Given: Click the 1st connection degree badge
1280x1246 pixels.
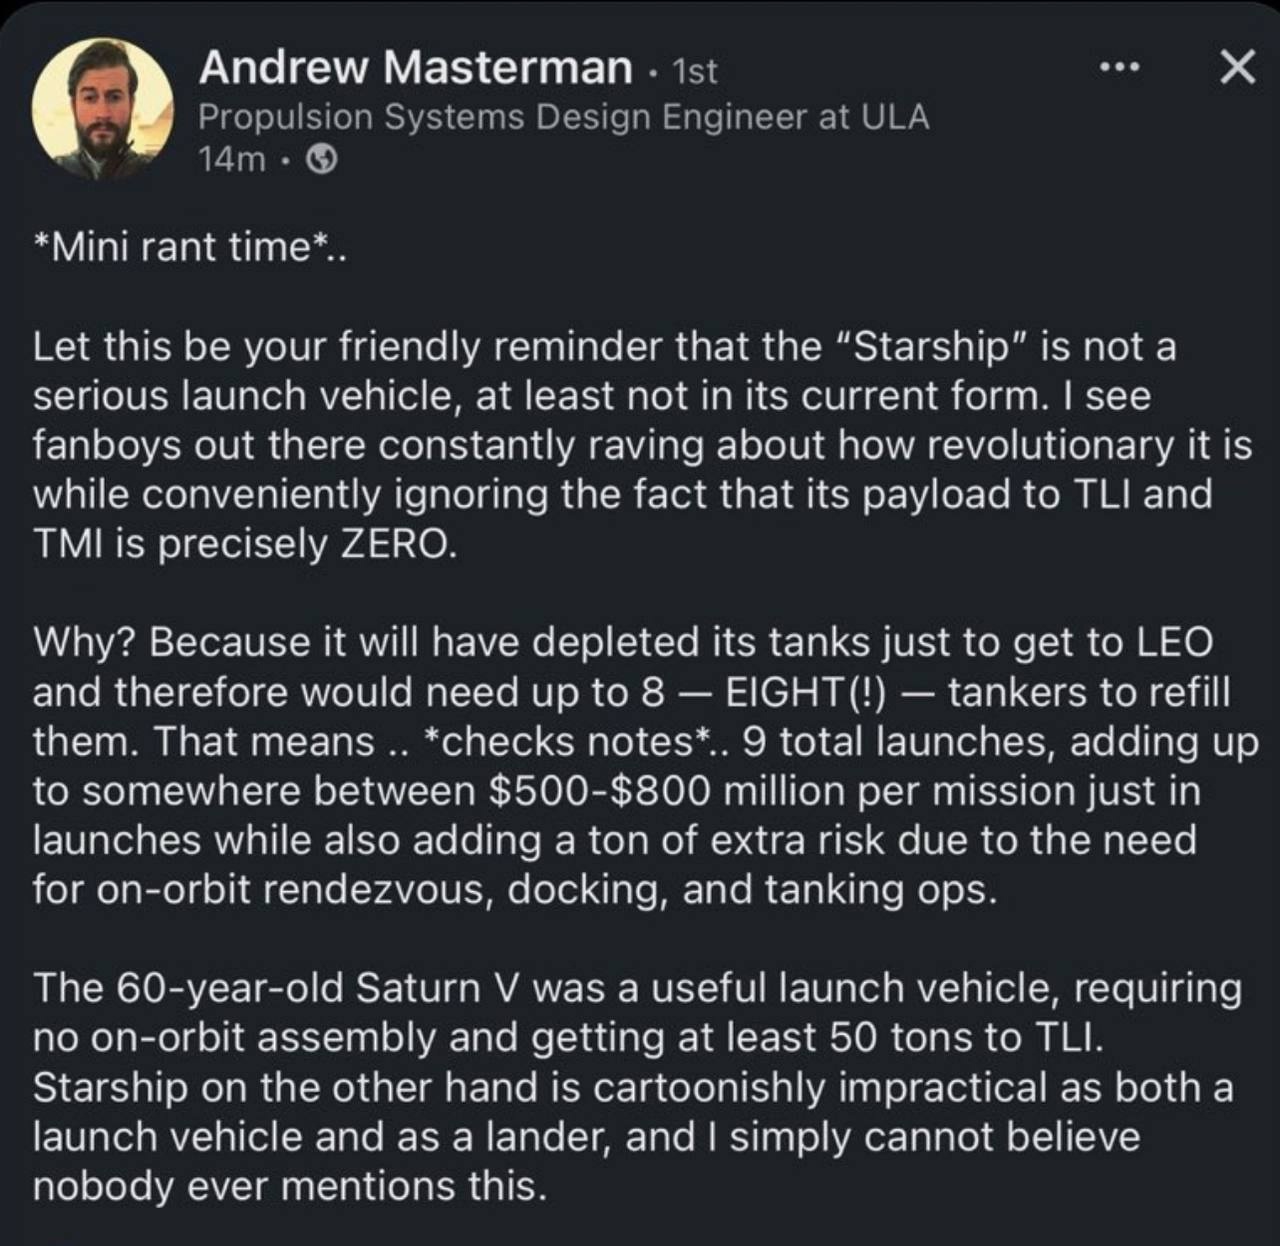Looking at the screenshot, I should pyautogui.click(x=695, y=71).
